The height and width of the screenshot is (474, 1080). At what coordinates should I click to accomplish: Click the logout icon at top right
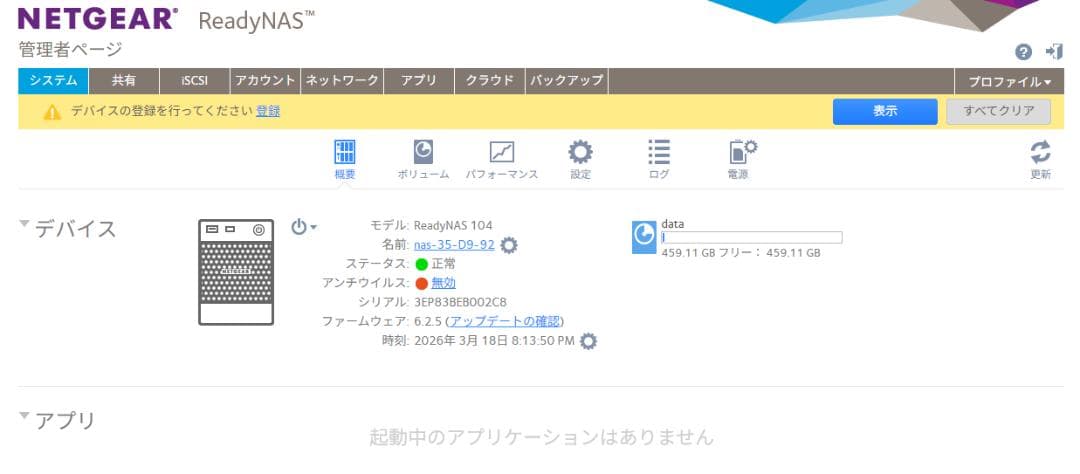coord(1054,52)
